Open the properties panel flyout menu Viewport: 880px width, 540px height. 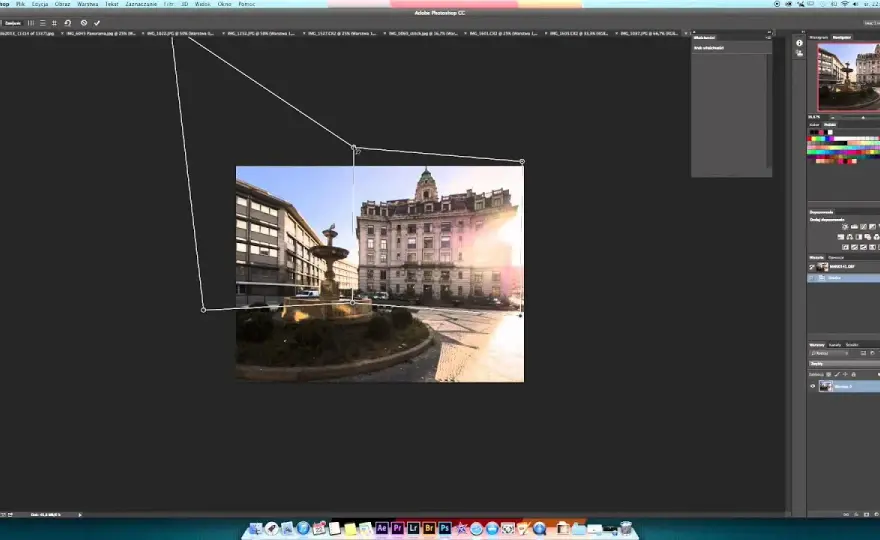click(768, 38)
